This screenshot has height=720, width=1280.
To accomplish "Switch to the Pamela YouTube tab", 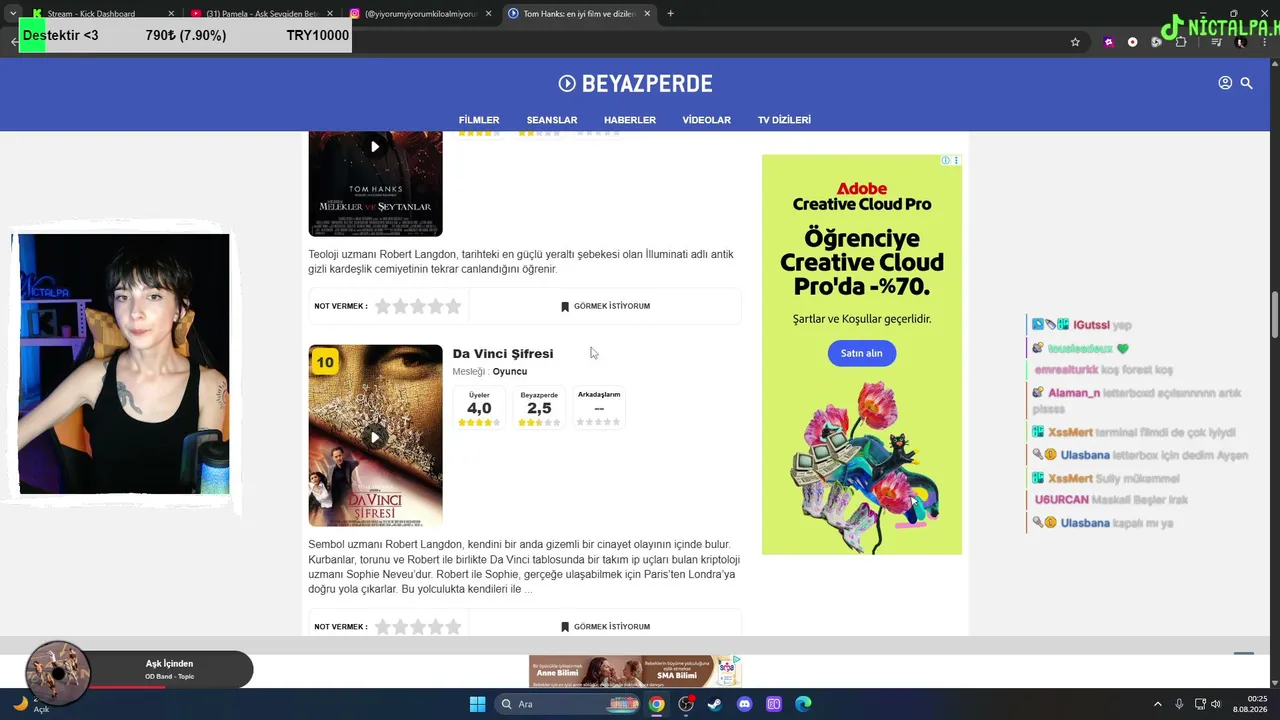I will click(262, 14).
